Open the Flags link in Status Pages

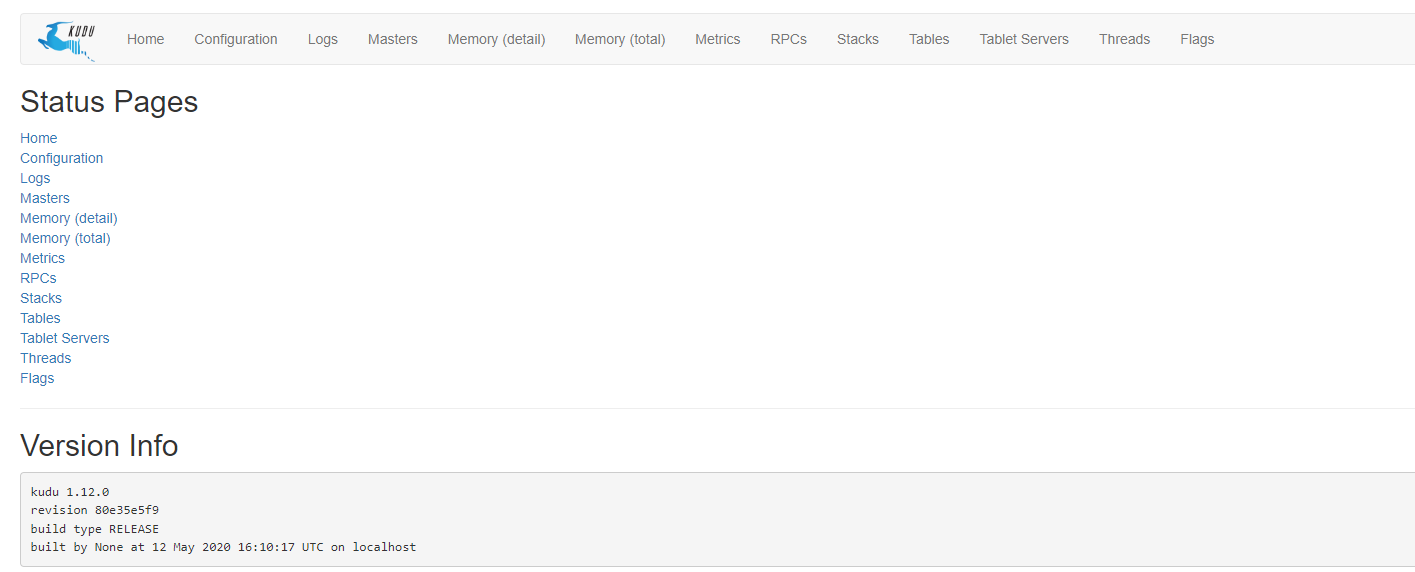37,378
